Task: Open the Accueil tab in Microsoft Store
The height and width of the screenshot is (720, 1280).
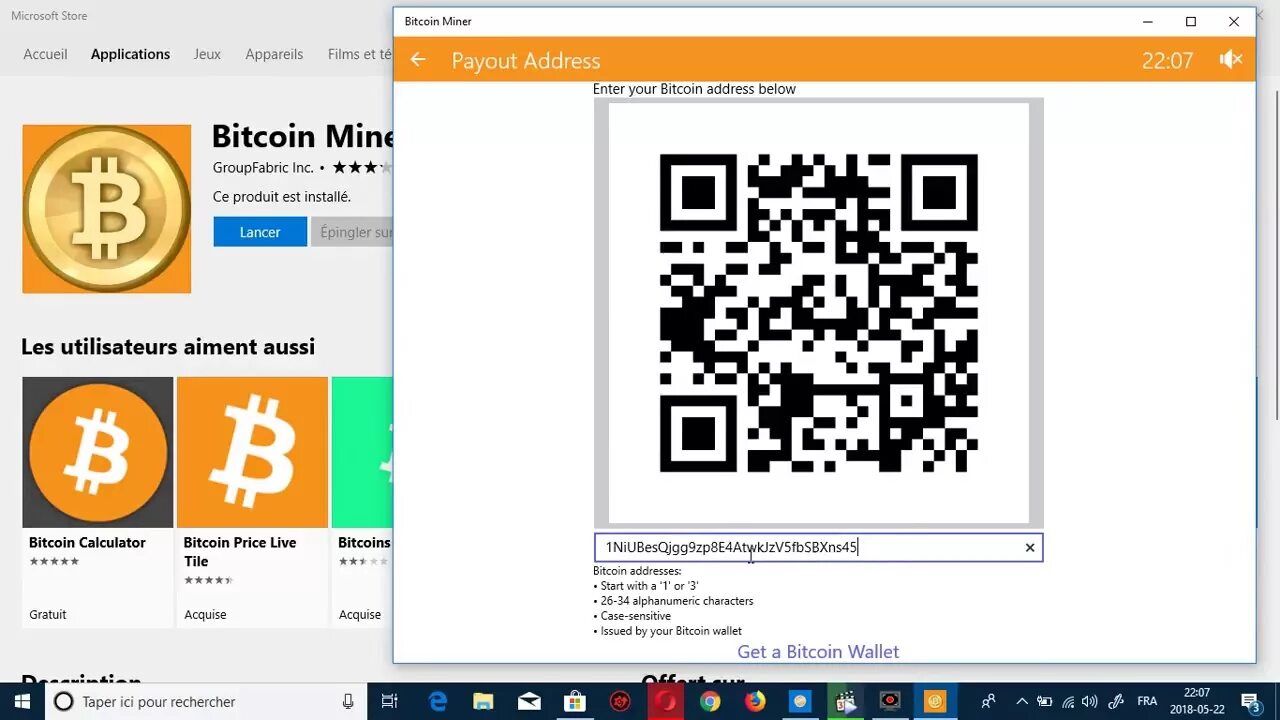Action: coord(45,54)
